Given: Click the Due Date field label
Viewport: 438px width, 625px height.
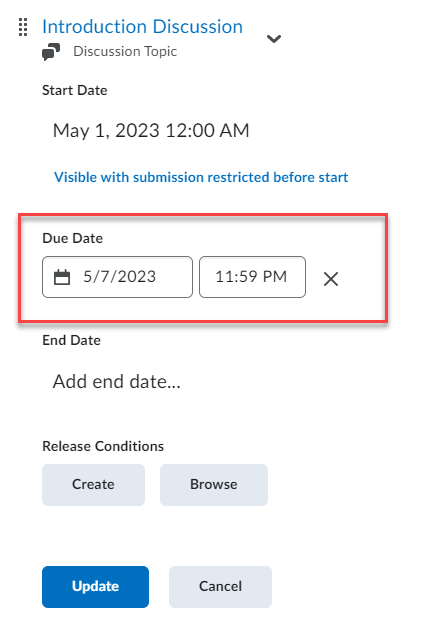Looking at the screenshot, I should pos(73,238).
